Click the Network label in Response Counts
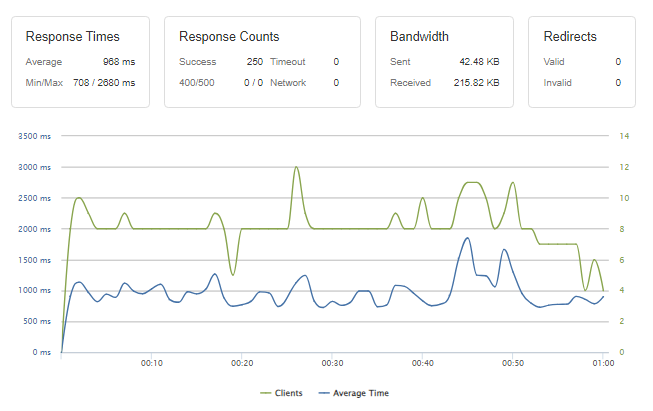 pyautogui.click(x=288, y=82)
